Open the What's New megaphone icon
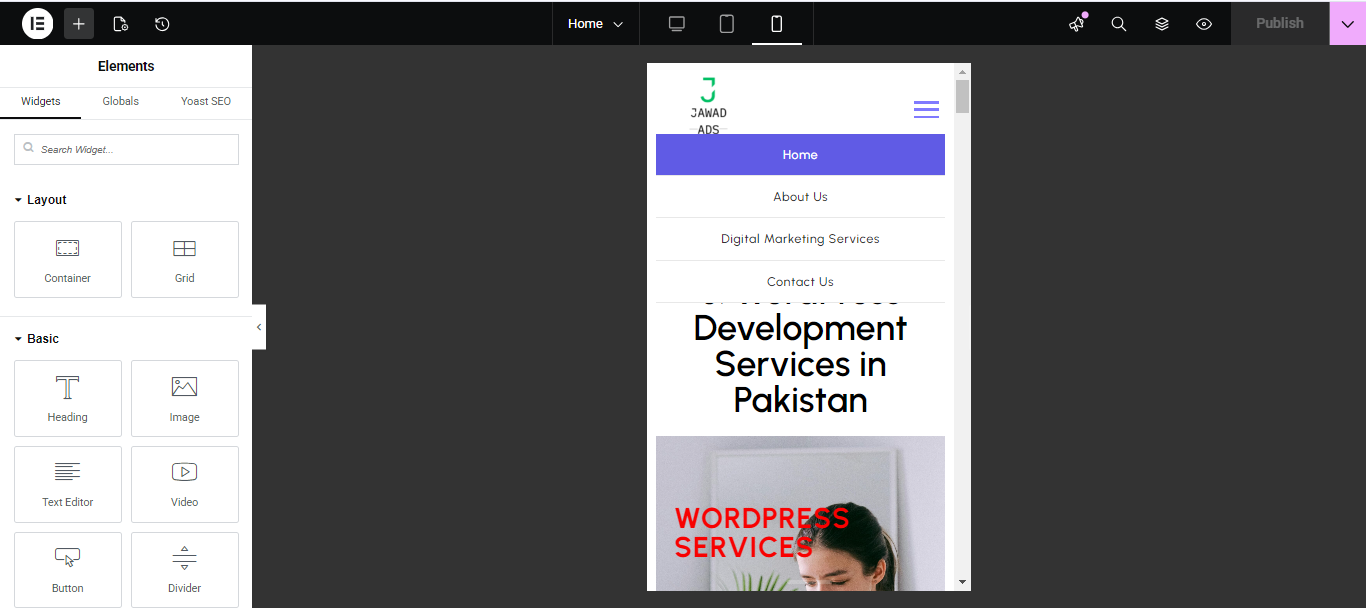Screen dimensions: 1366x608 (x=1077, y=23)
